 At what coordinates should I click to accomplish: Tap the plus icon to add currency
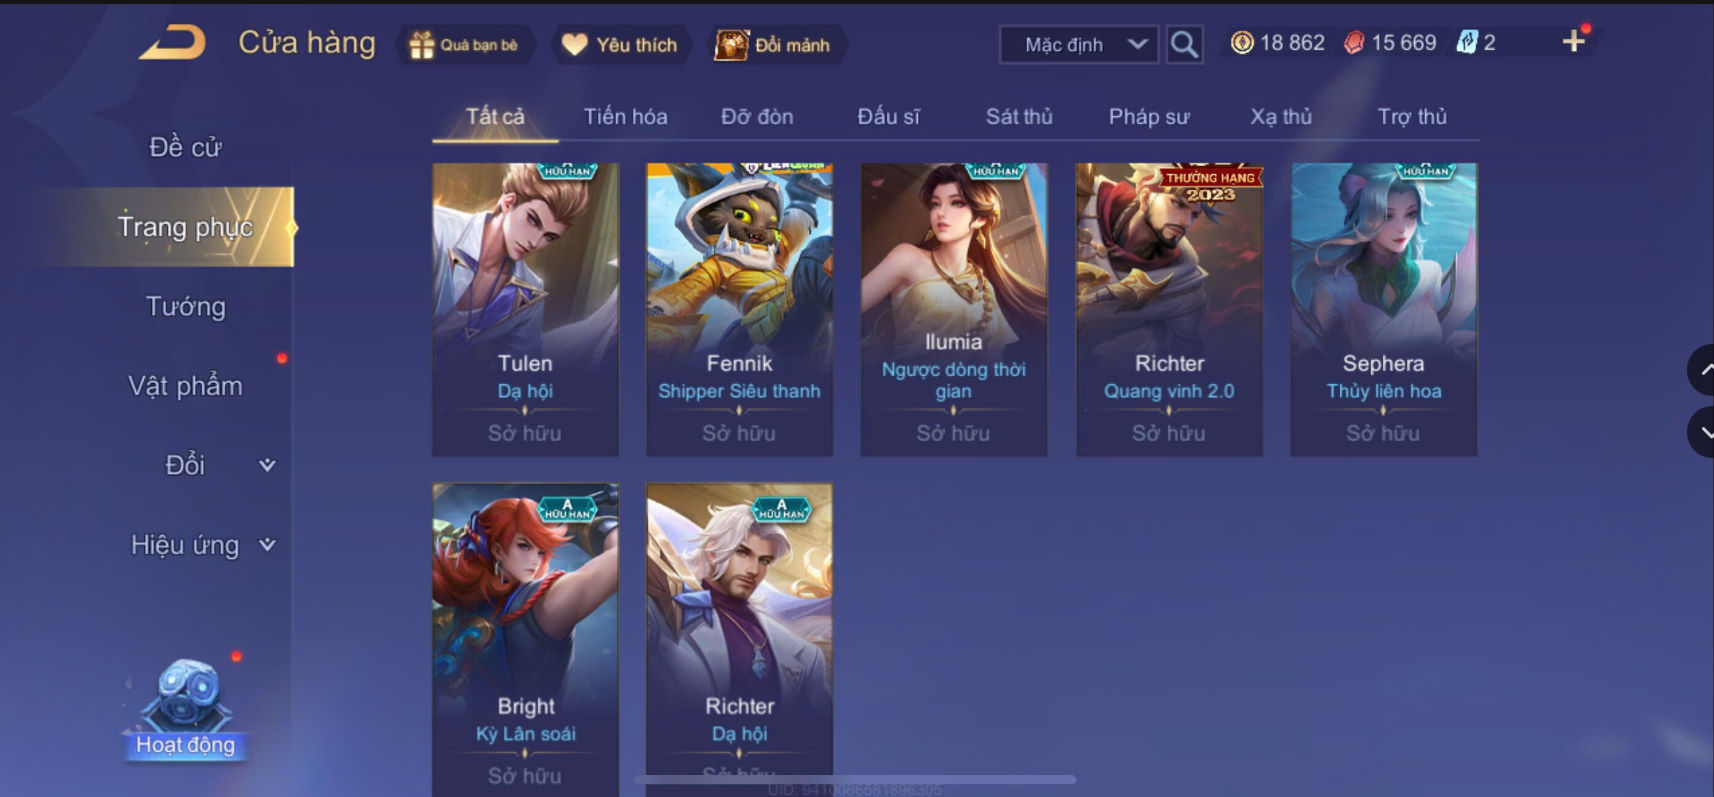[1574, 41]
